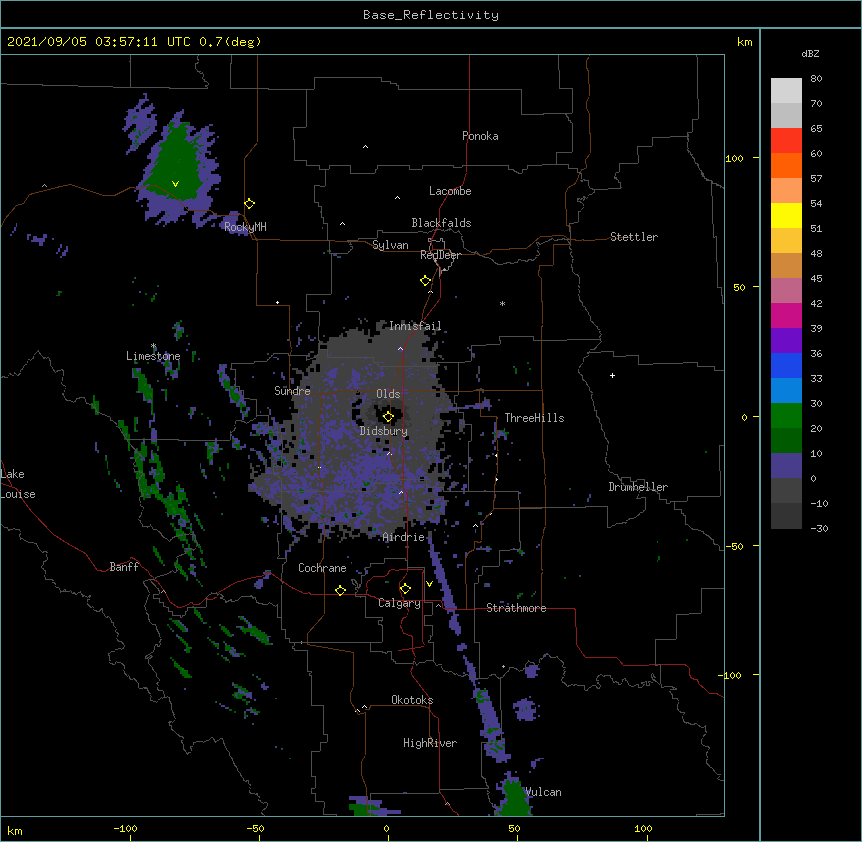This screenshot has height=842, width=862.
Task: Click the HighRiver label
Action: coord(430,743)
